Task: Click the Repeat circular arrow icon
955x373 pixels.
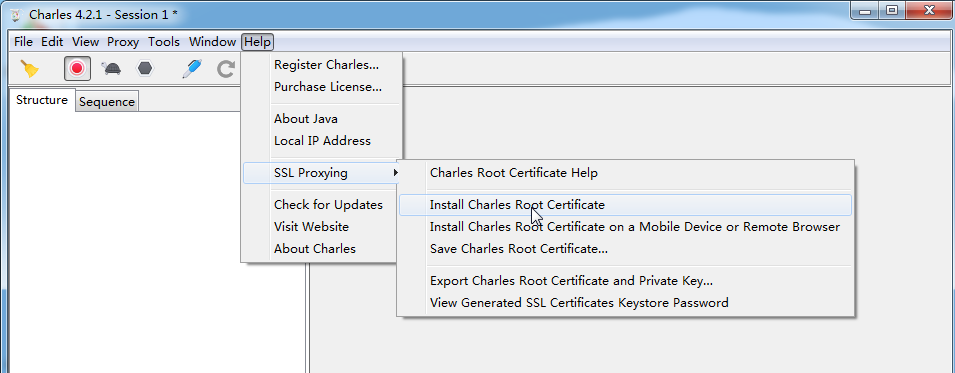Action: [226, 69]
